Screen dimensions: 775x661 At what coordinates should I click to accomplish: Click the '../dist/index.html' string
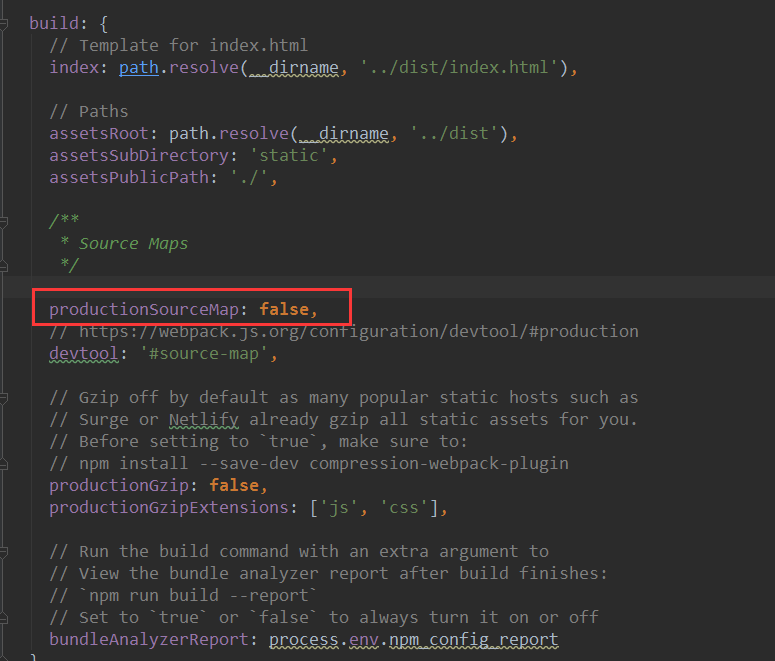459,67
